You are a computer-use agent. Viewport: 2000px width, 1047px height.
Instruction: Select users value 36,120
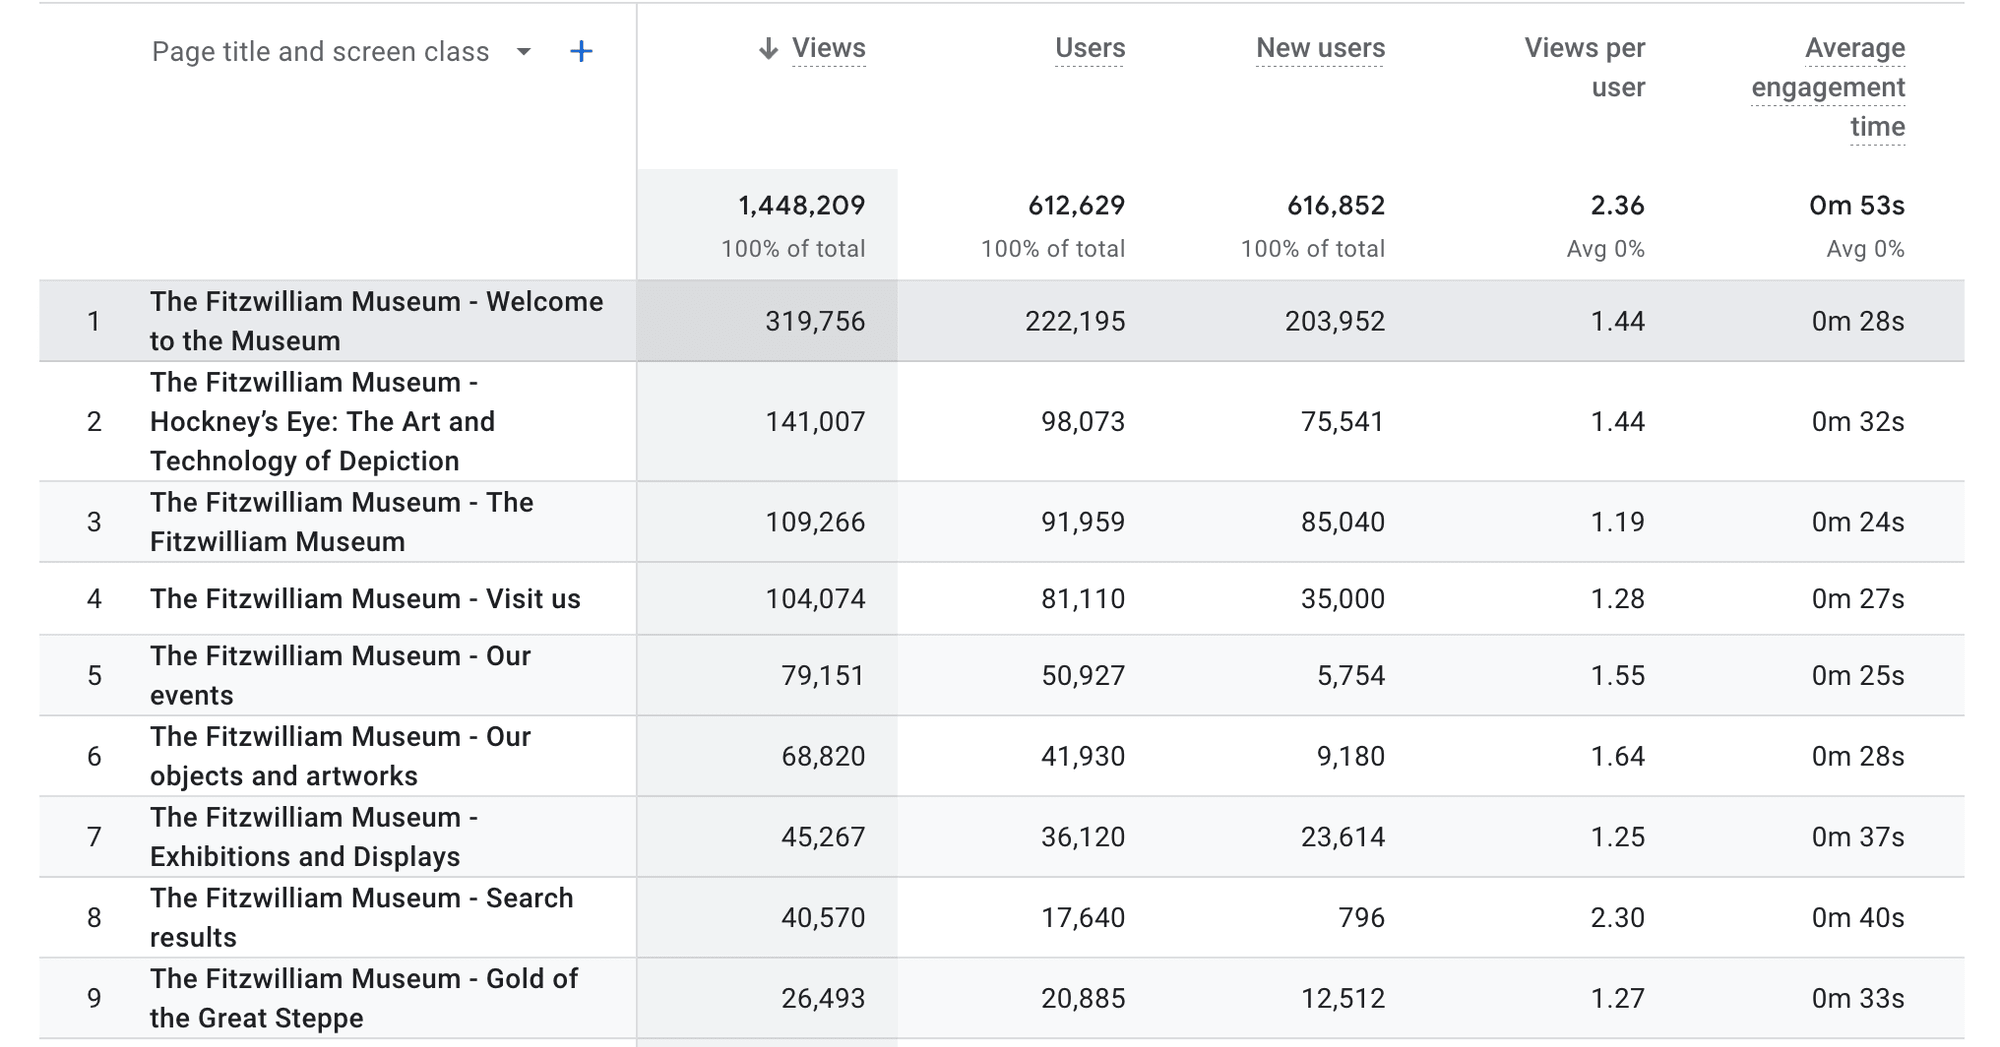pos(1083,837)
